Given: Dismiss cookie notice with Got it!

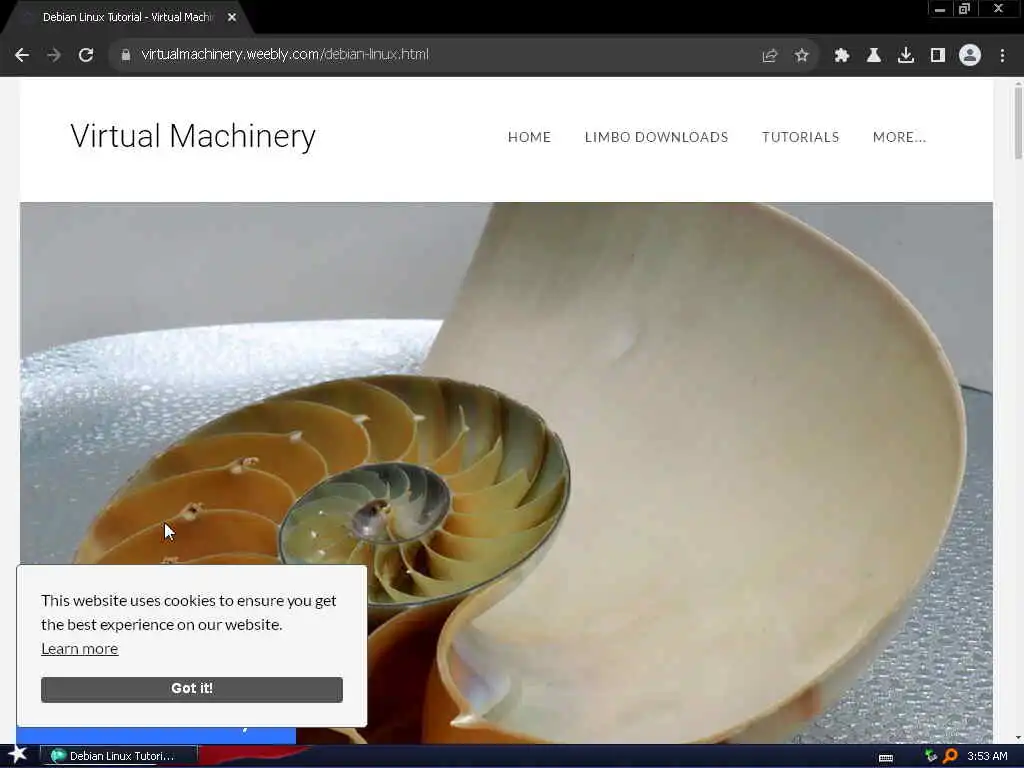Looking at the screenshot, I should click(x=192, y=689).
